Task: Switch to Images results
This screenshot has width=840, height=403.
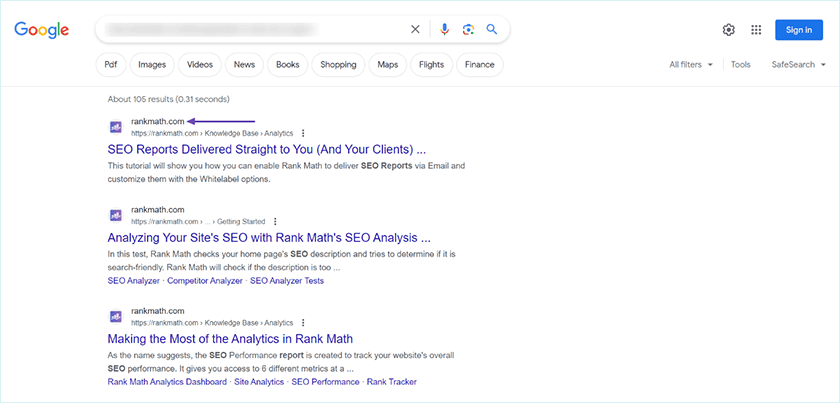Action: click(152, 64)
